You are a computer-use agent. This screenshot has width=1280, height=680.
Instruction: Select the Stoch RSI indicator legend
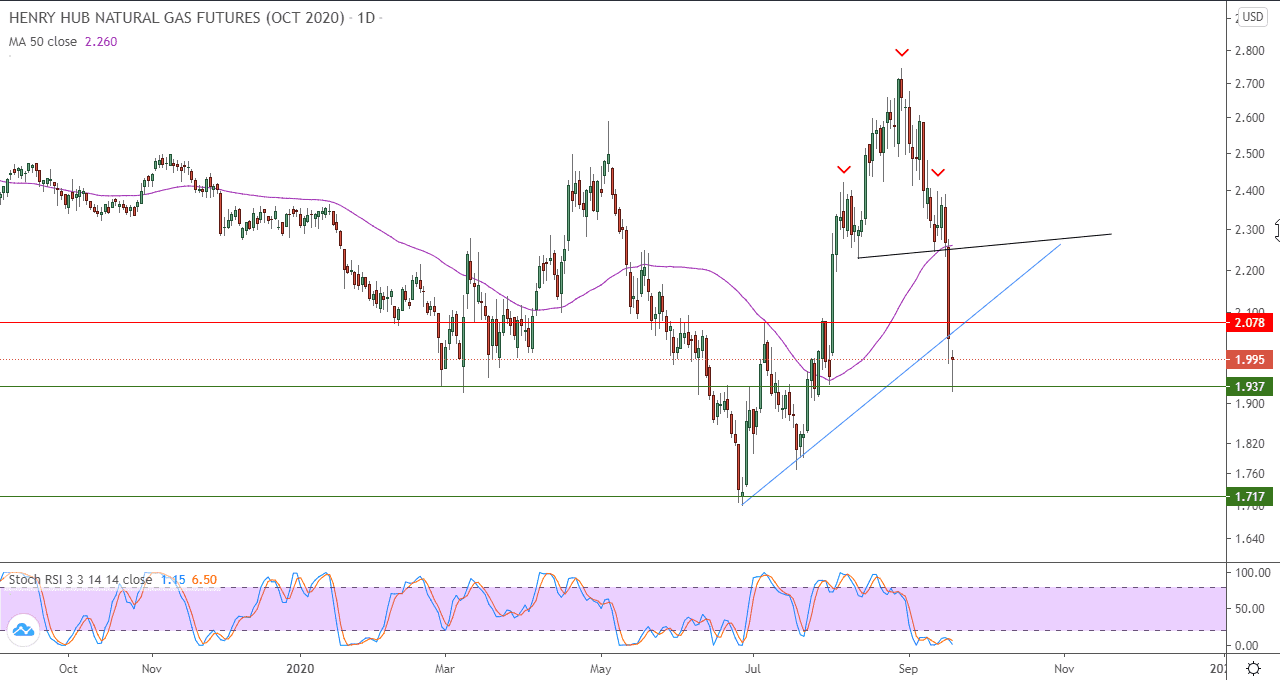click(x=80, y=579)
